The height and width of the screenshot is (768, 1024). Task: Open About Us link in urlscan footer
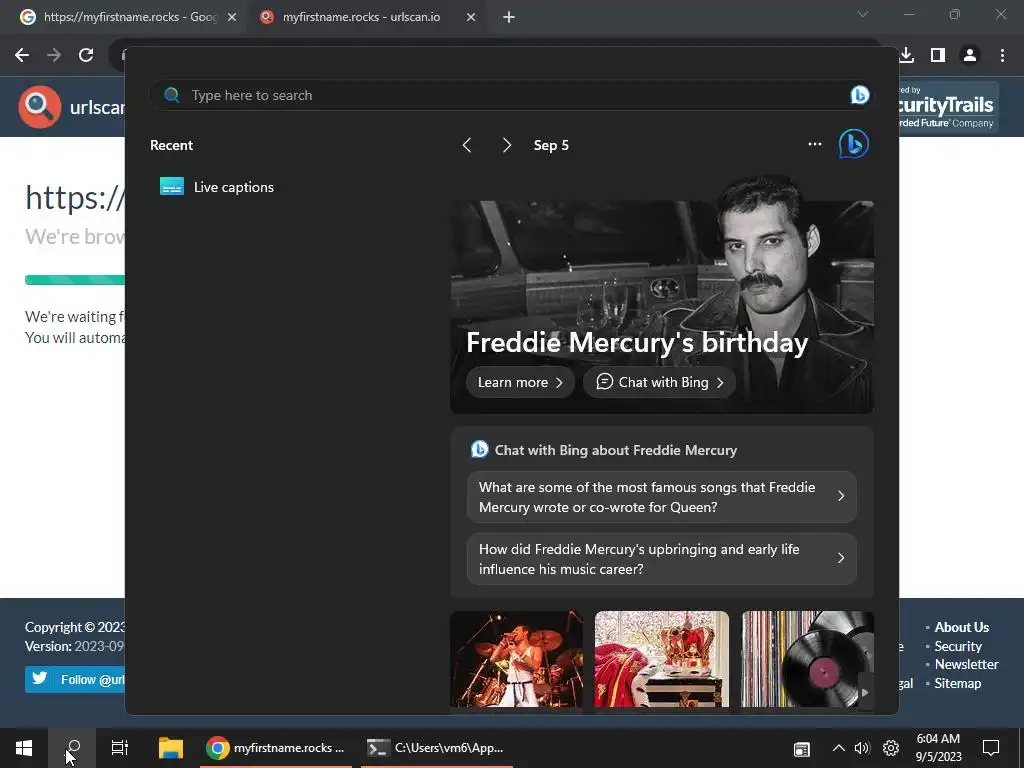coord(961,627)
